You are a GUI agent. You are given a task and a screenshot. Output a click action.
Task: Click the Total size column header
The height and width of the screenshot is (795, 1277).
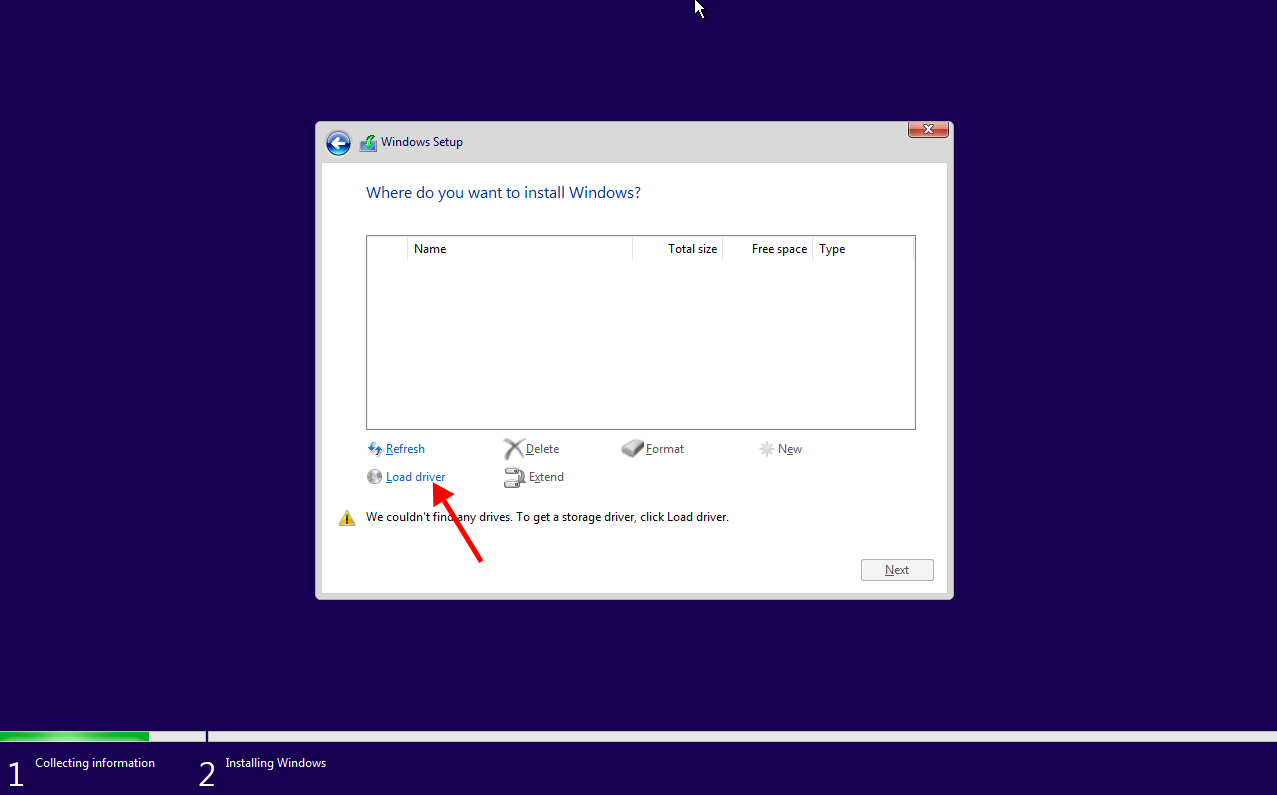click(678, 249)
